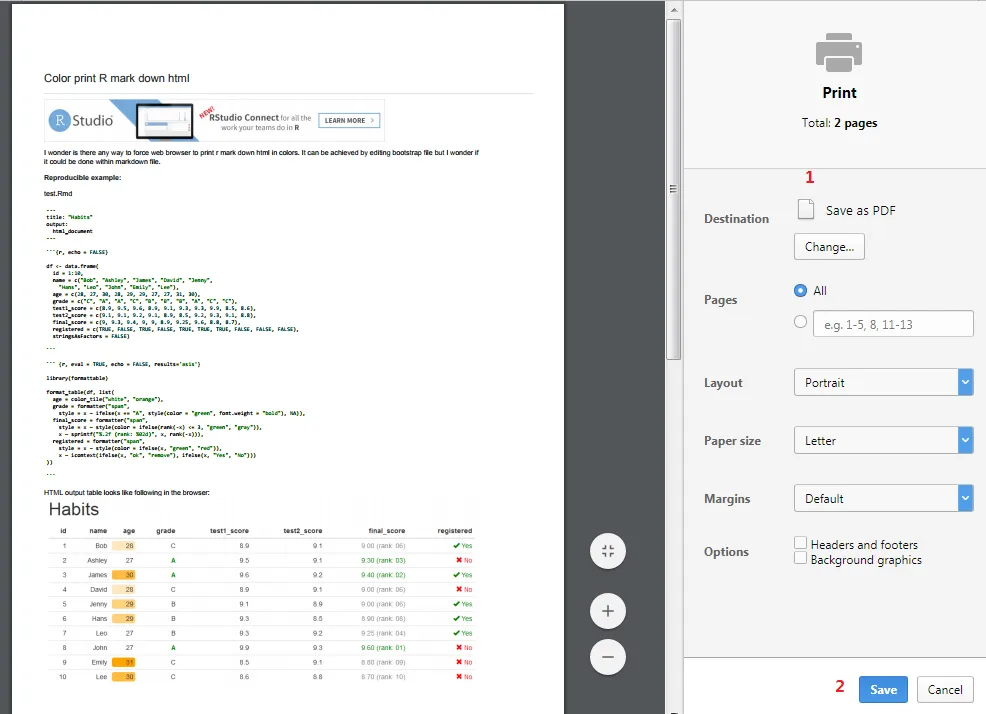Viewport: 986px width, 714px height.
Task: Click the Change... destination button
Action: pyautogui.click(x=829, y=247)
